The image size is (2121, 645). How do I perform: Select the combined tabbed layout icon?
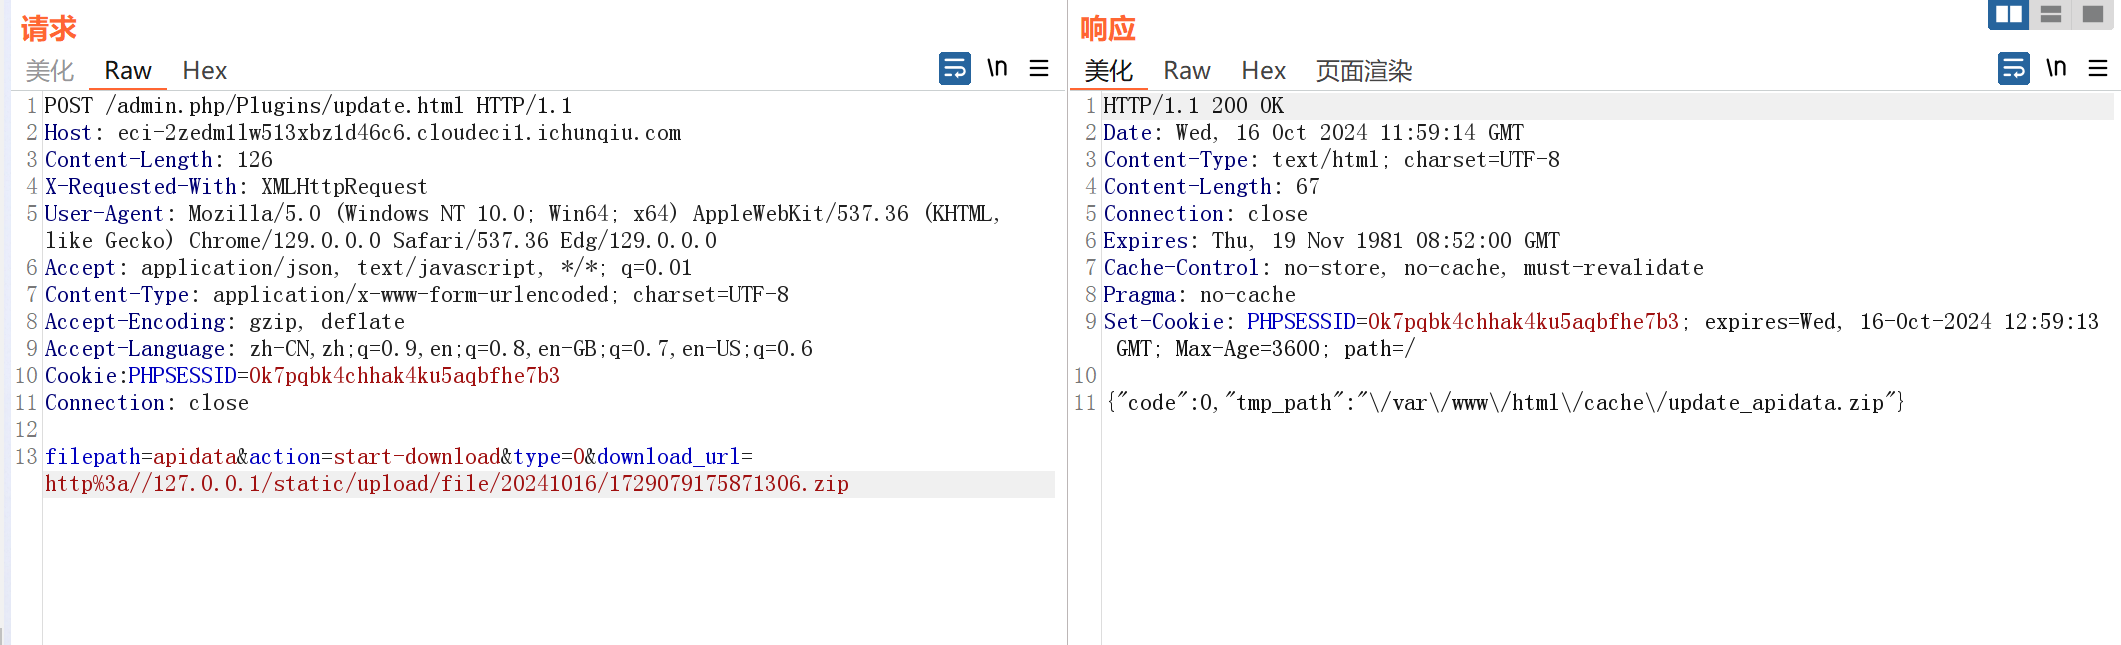(2092, 14)
